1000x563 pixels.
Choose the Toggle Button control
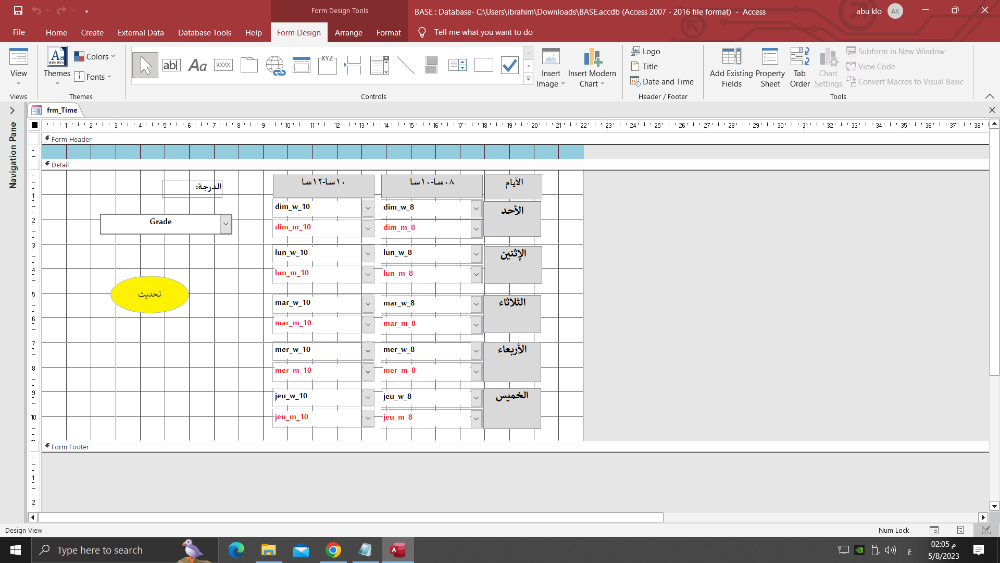431,65
